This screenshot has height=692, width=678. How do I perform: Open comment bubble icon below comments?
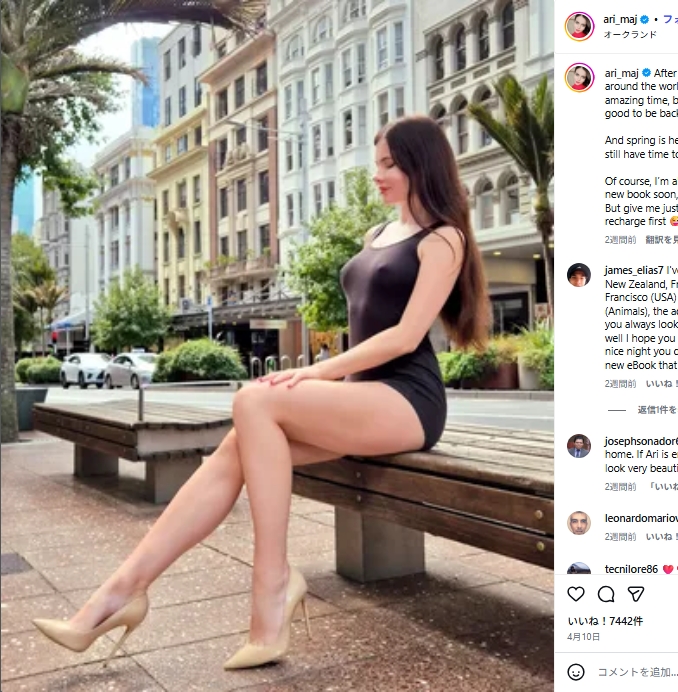(606, 594)
